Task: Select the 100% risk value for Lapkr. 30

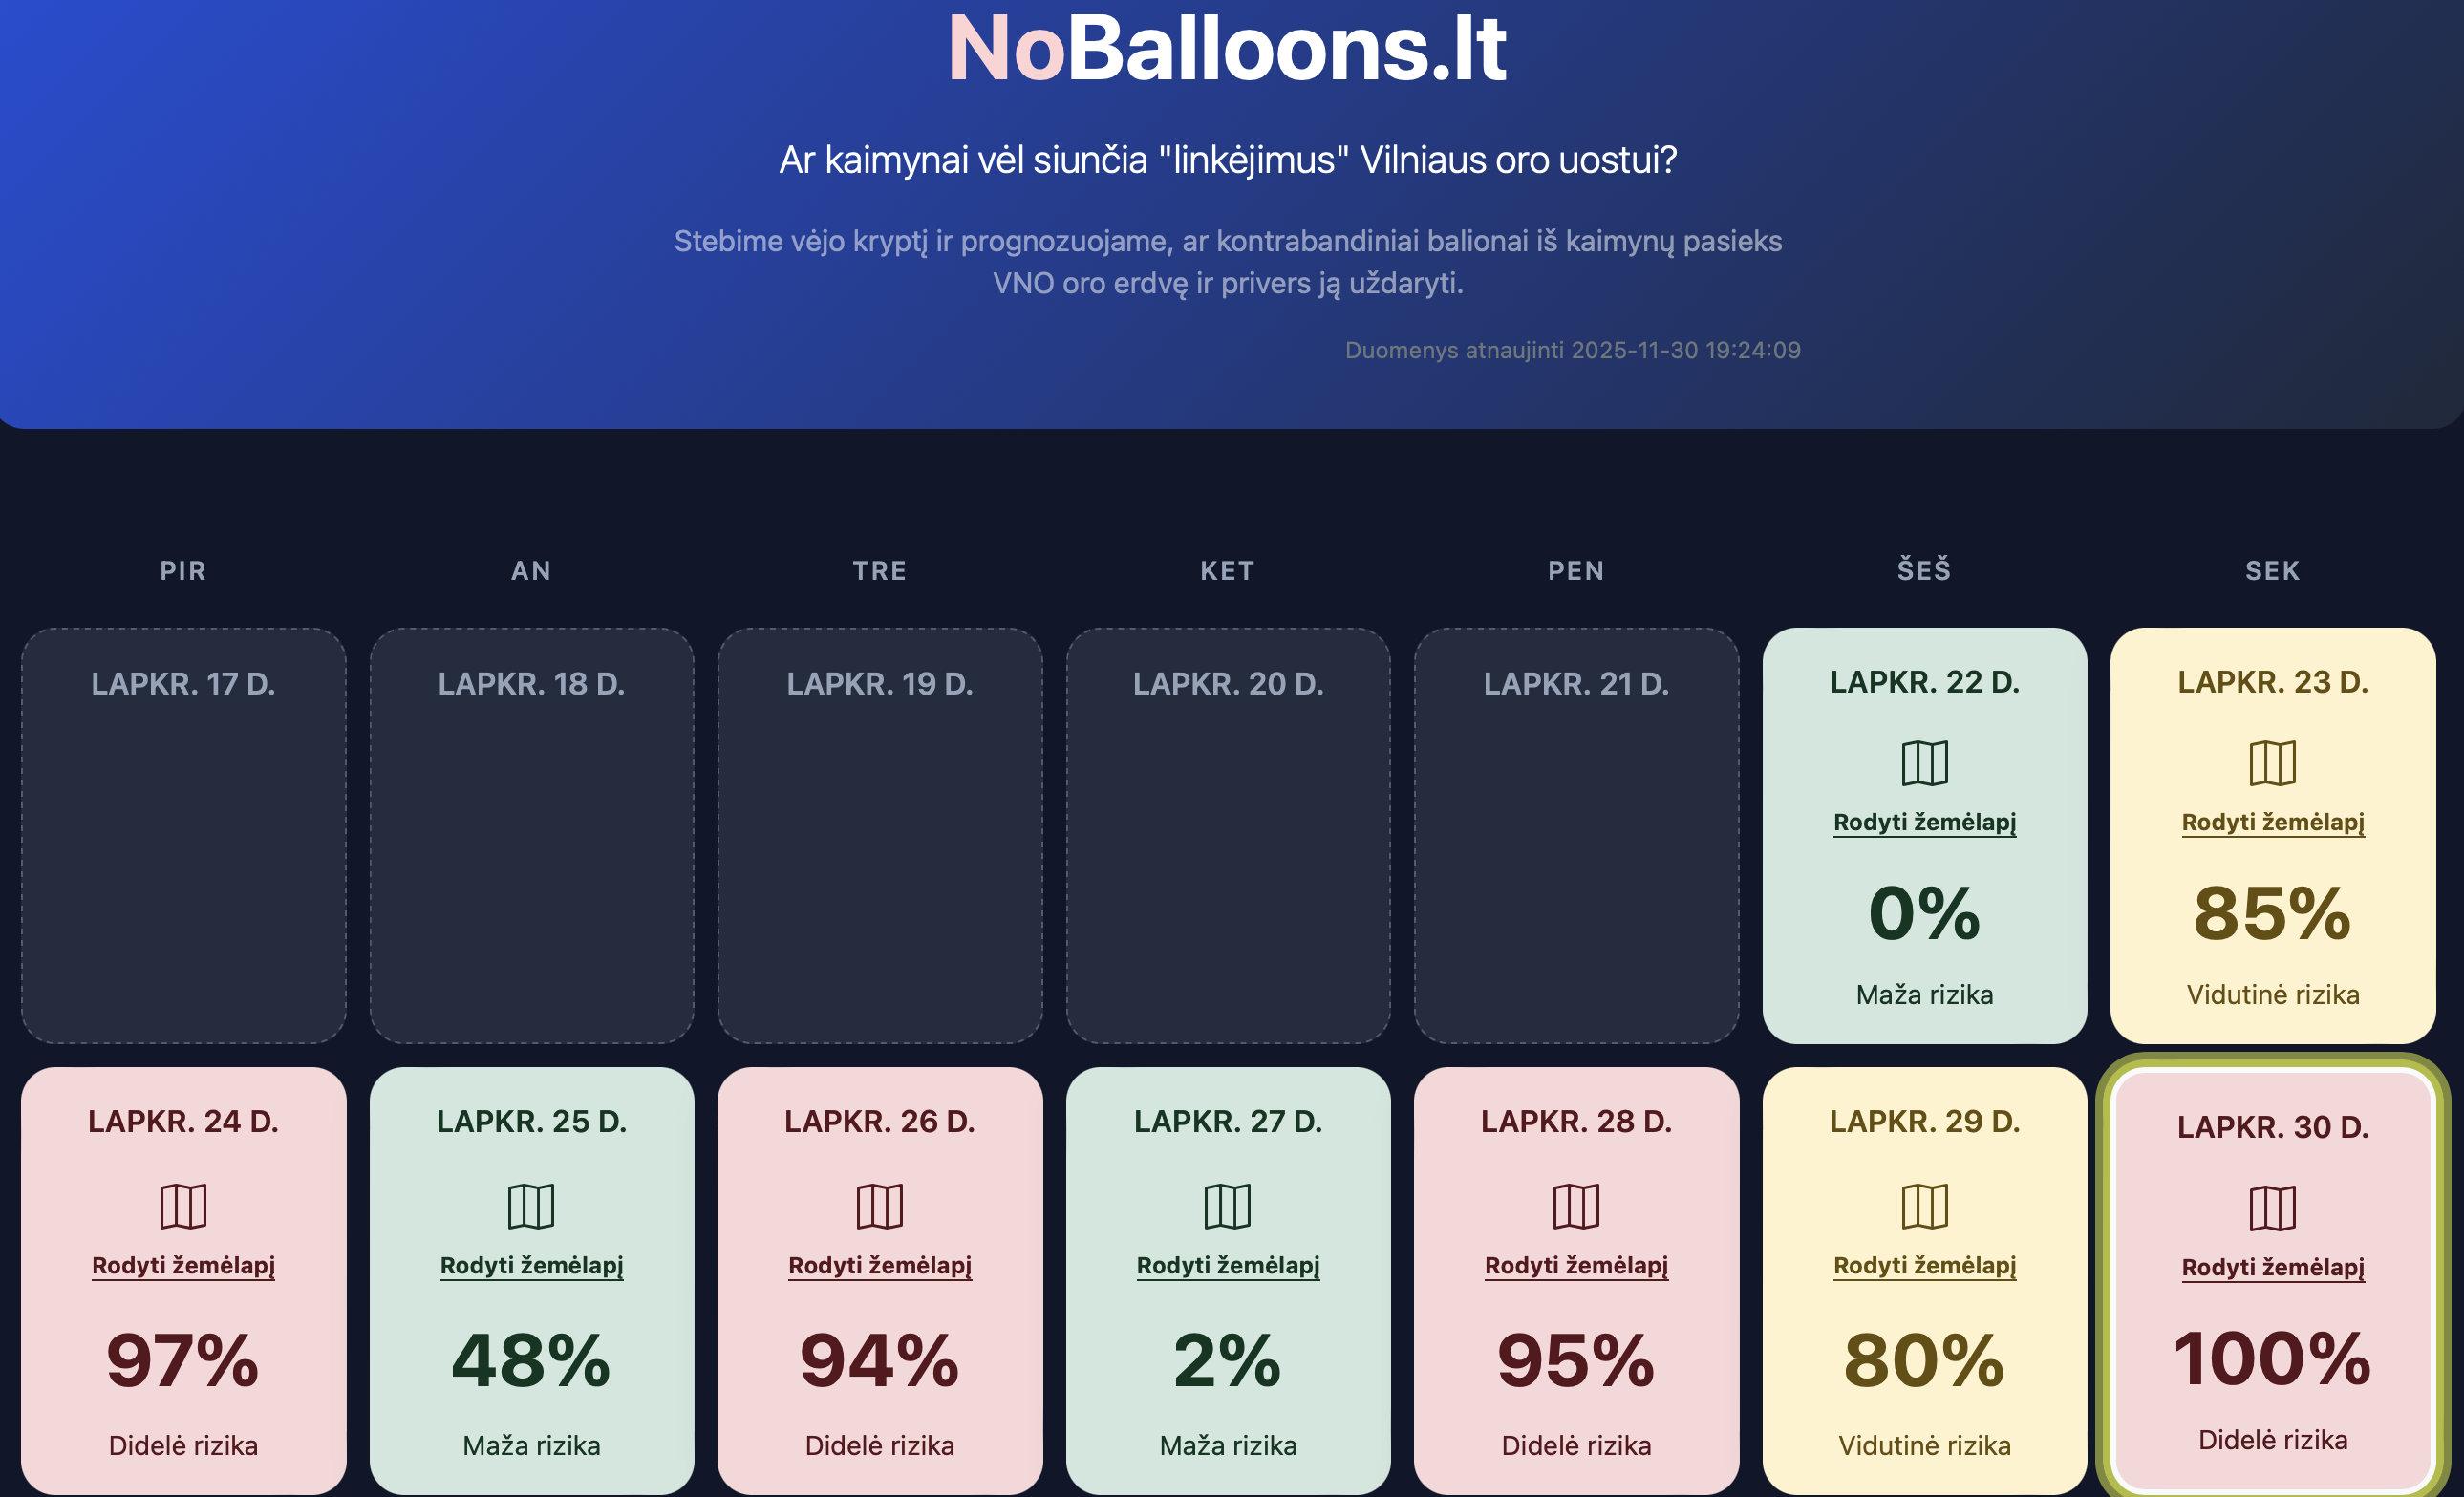Action: click(2272, 1358)
